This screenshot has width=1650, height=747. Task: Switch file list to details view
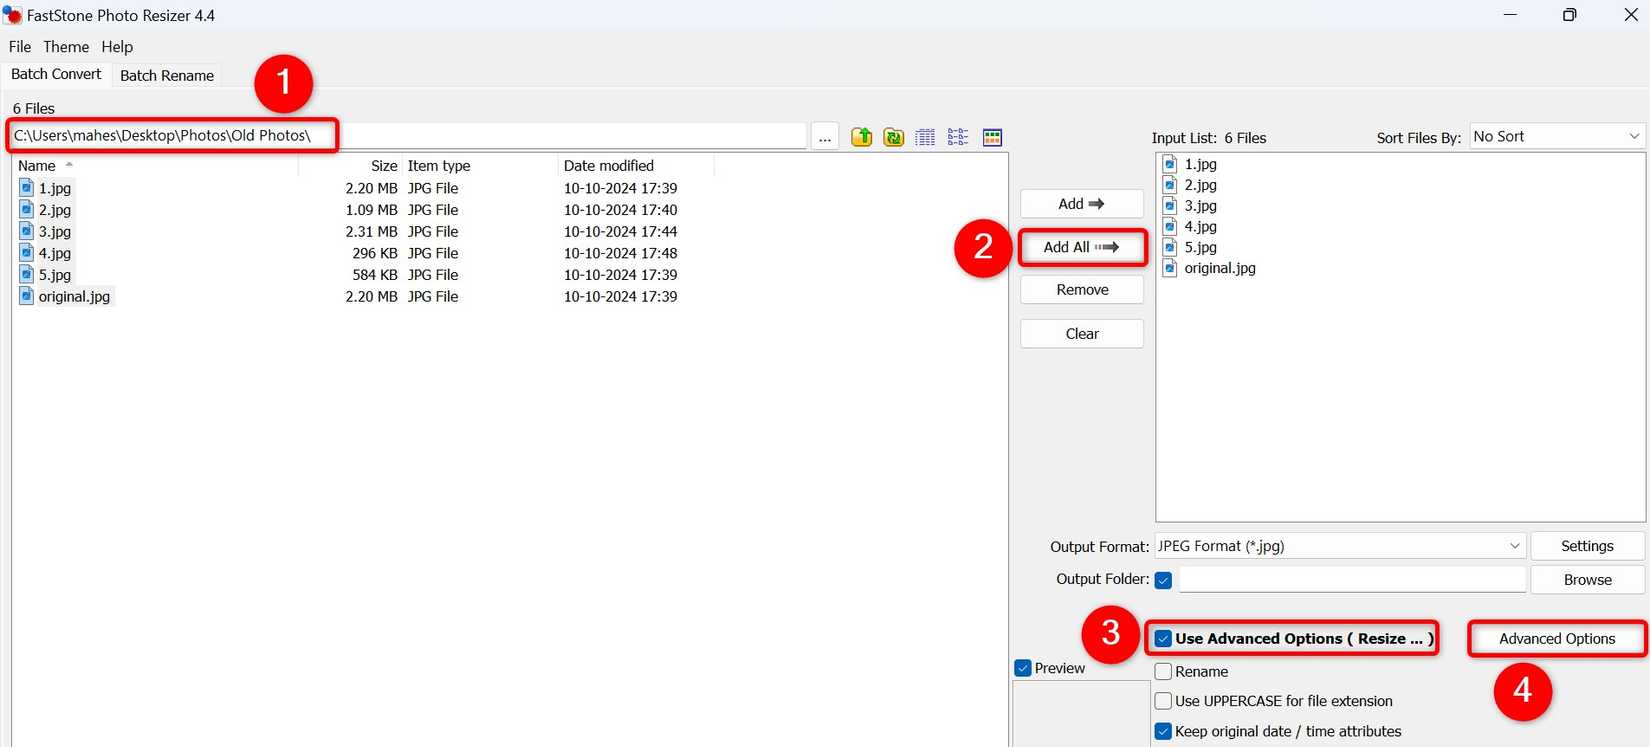coord(926,137)
